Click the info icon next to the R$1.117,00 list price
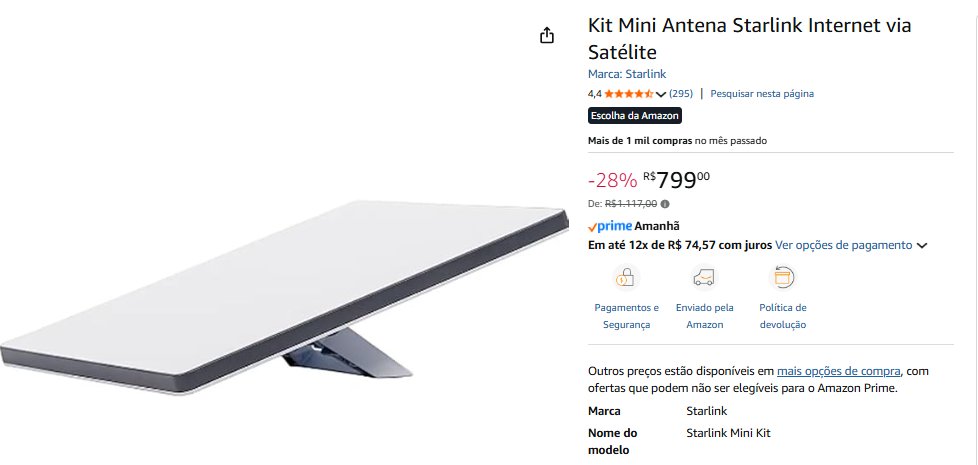Viewport: 978px width, 465px height. pyautogui.click(x=666, y=203)
